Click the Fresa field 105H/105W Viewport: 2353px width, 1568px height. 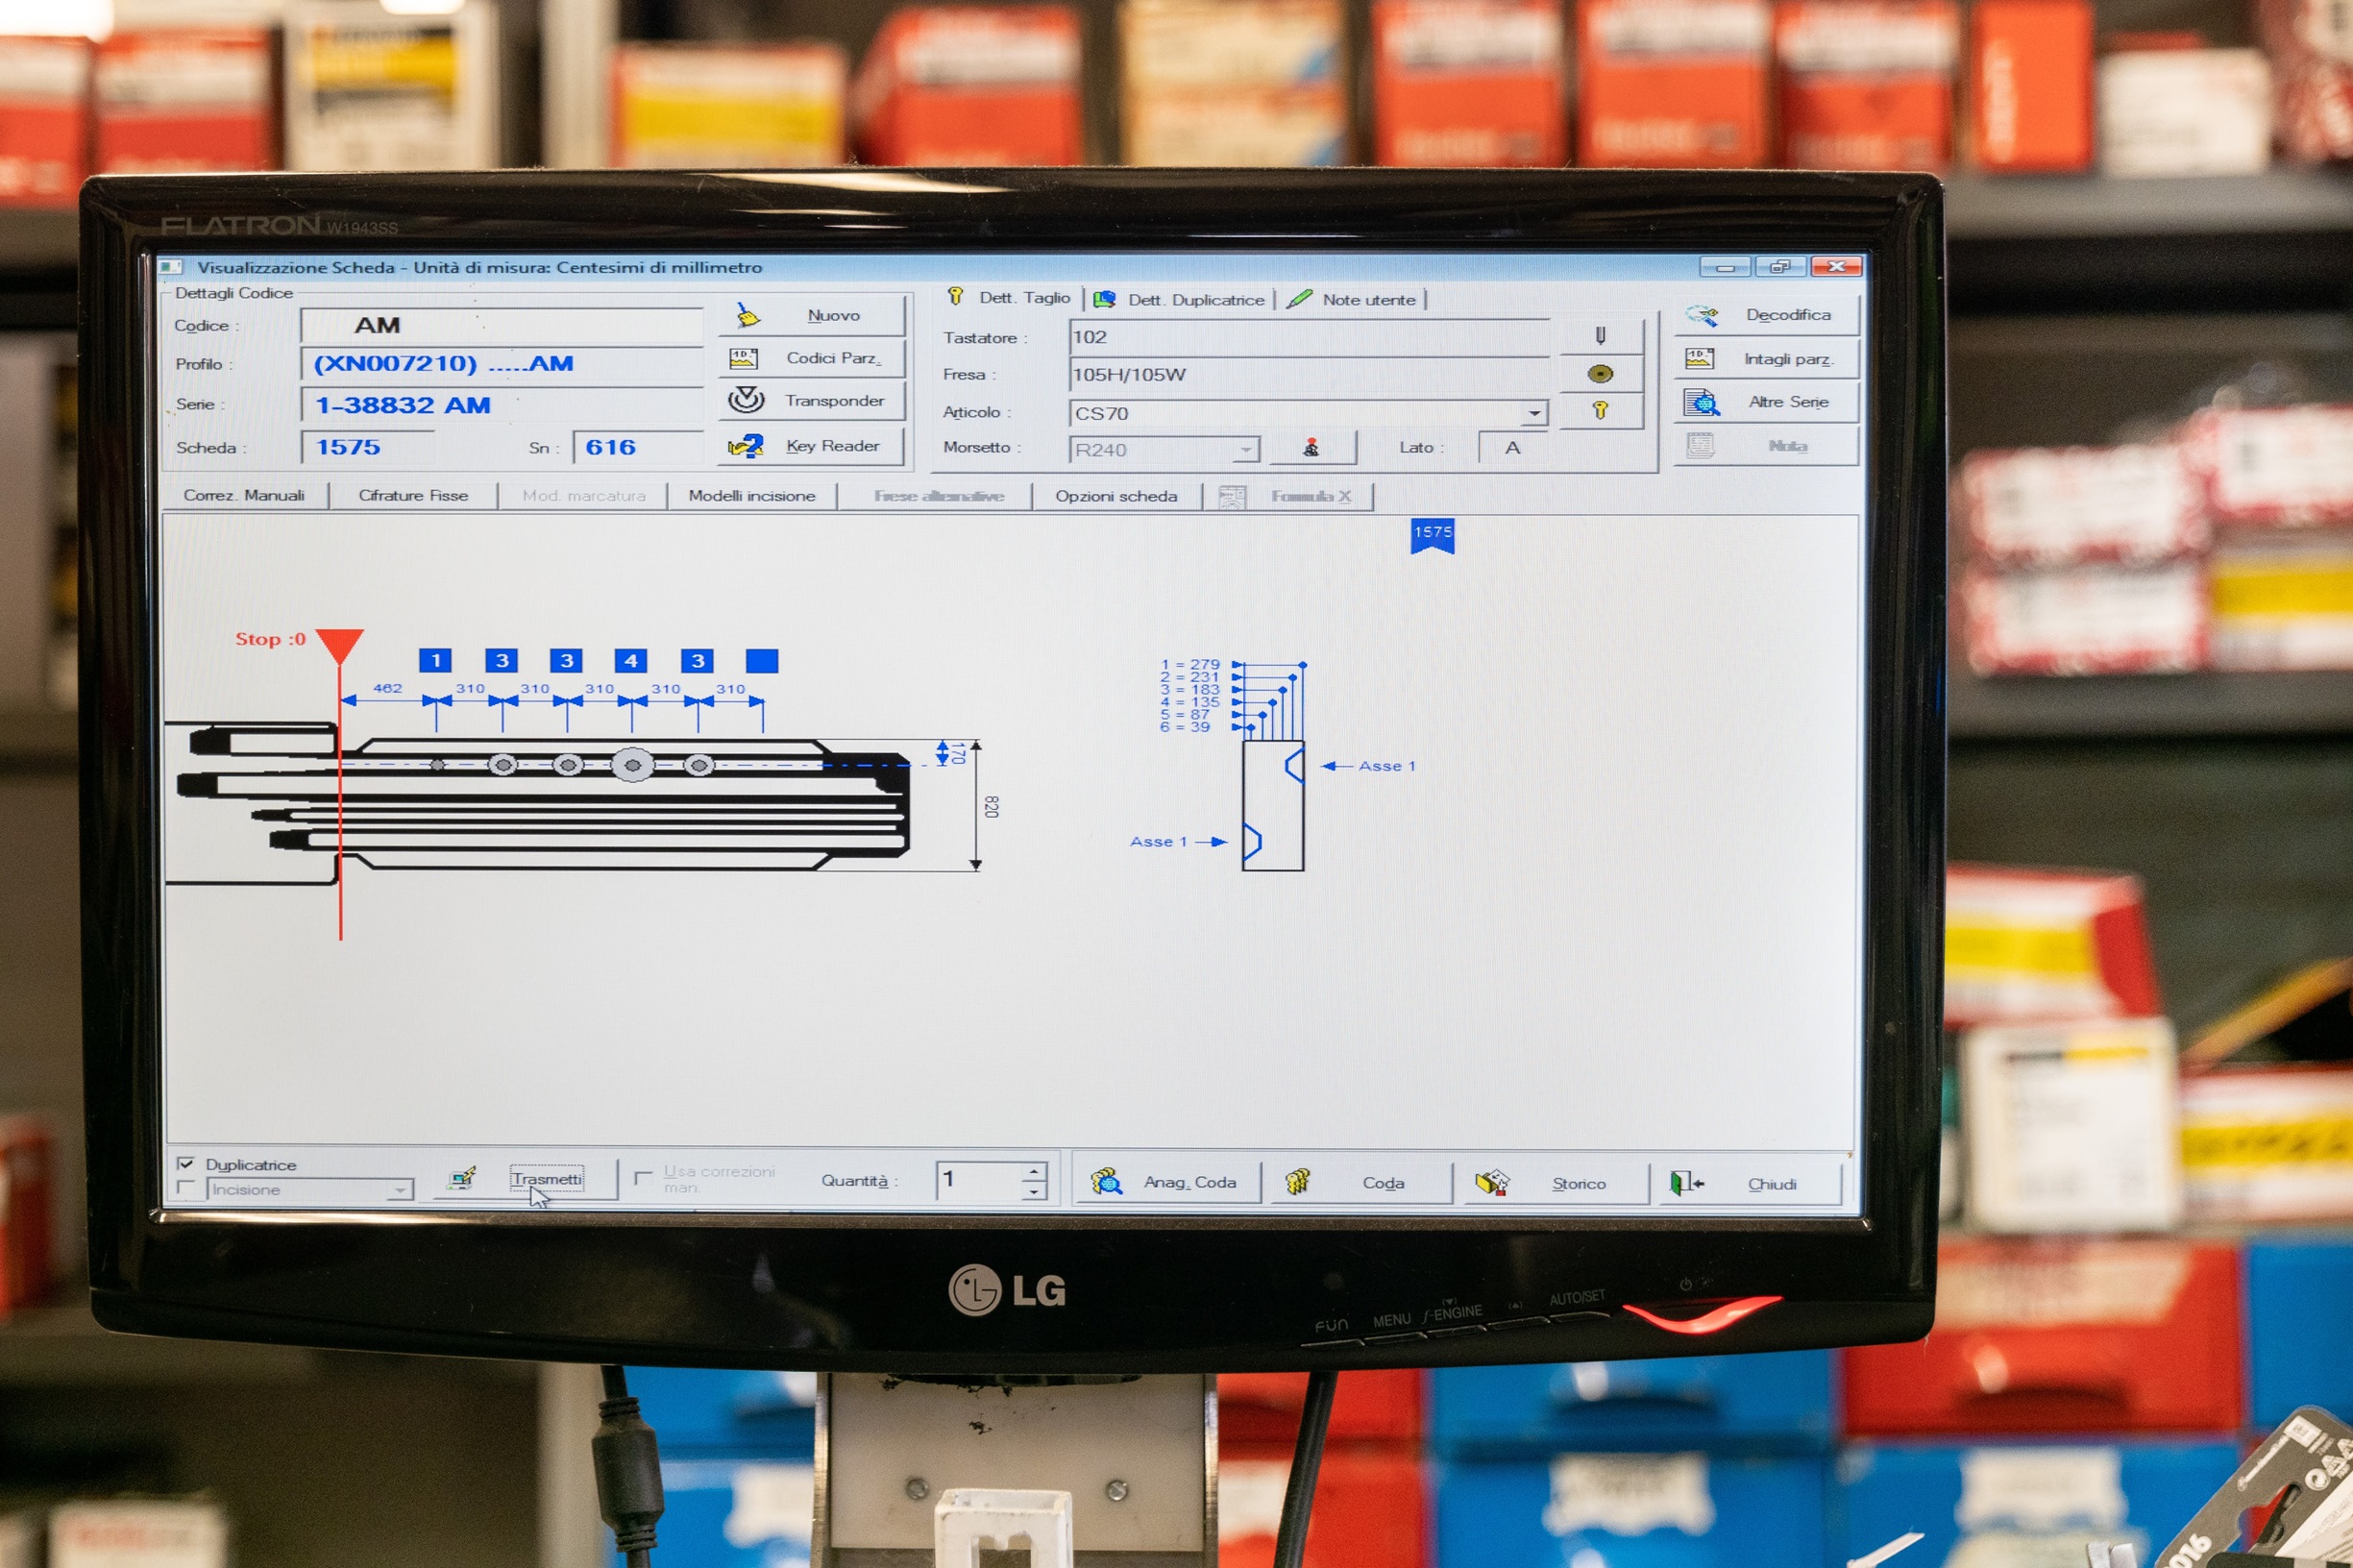[x=1309, y=375]
